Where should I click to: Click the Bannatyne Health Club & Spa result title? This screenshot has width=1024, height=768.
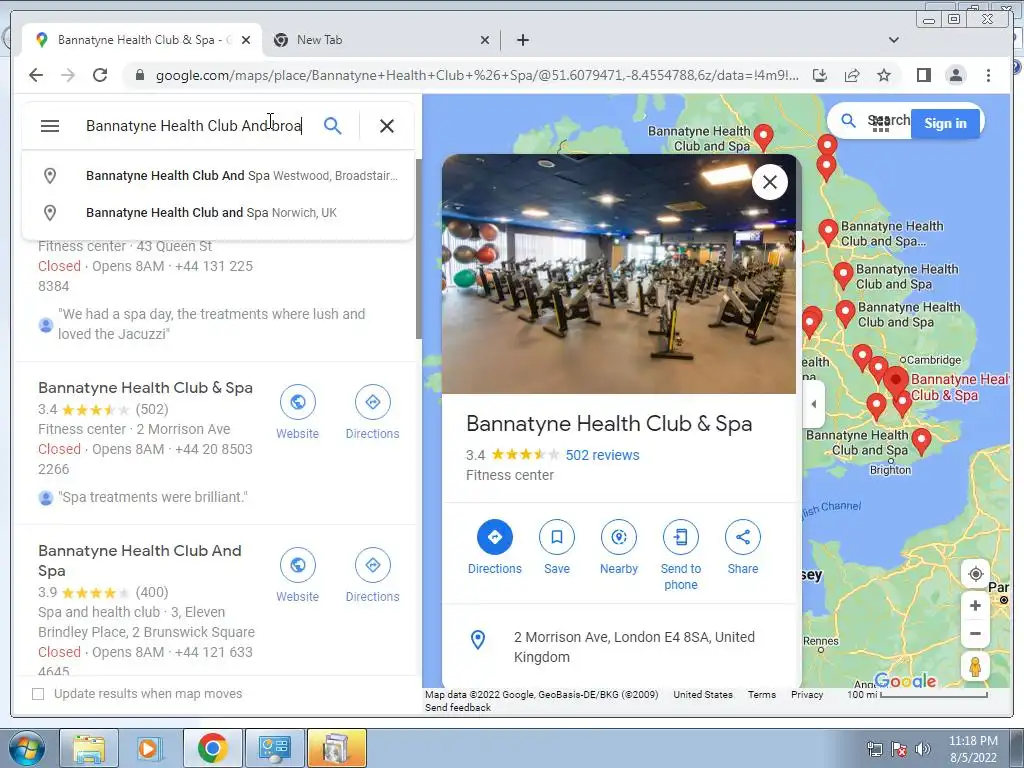(x=145, y=387)
